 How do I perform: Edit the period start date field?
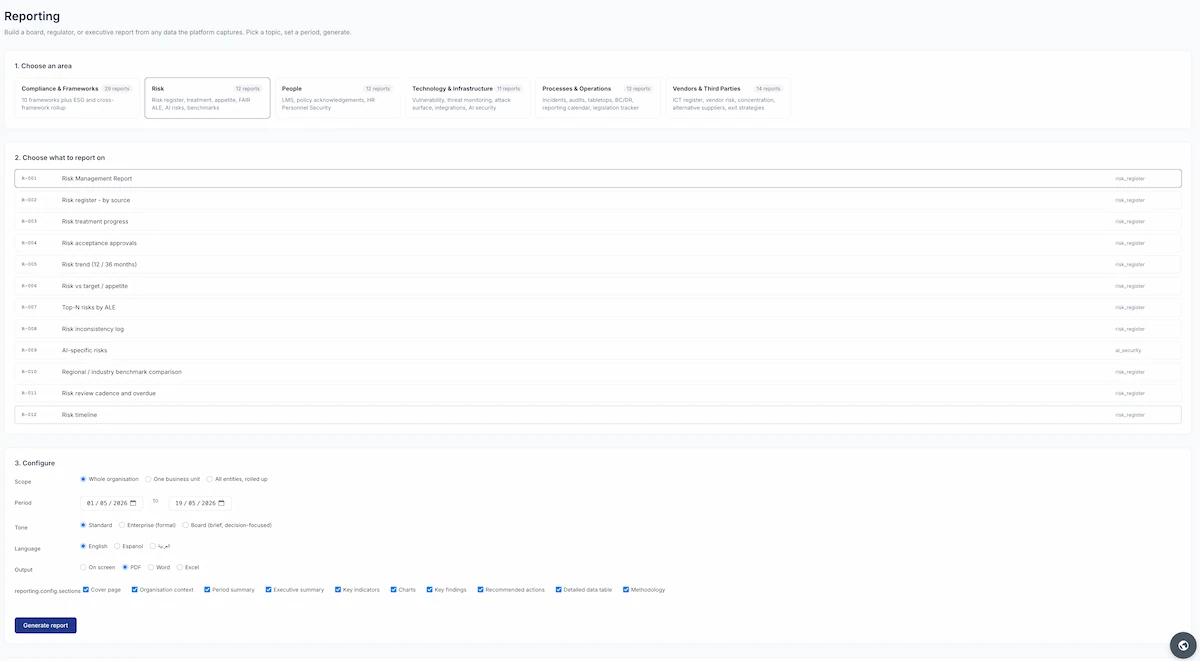[111, 503]
